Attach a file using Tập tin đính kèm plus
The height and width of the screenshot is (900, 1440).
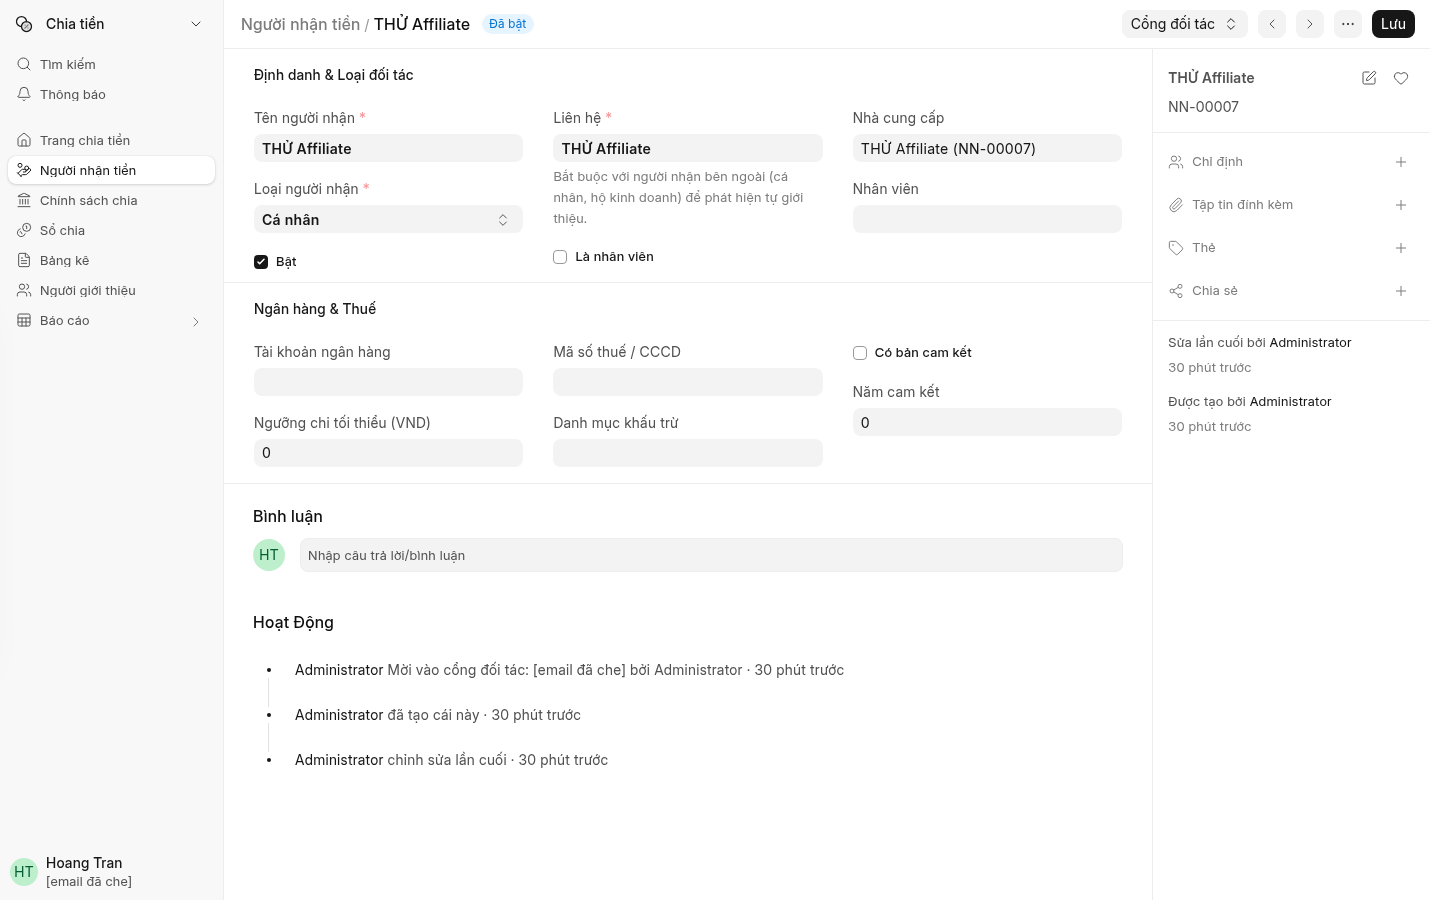pyautogui.click(x=1401, y=205)
